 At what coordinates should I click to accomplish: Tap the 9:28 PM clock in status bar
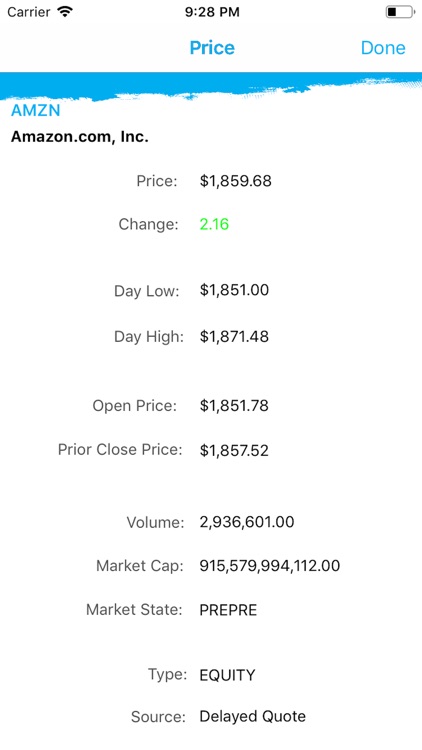(x=212, y=12)
